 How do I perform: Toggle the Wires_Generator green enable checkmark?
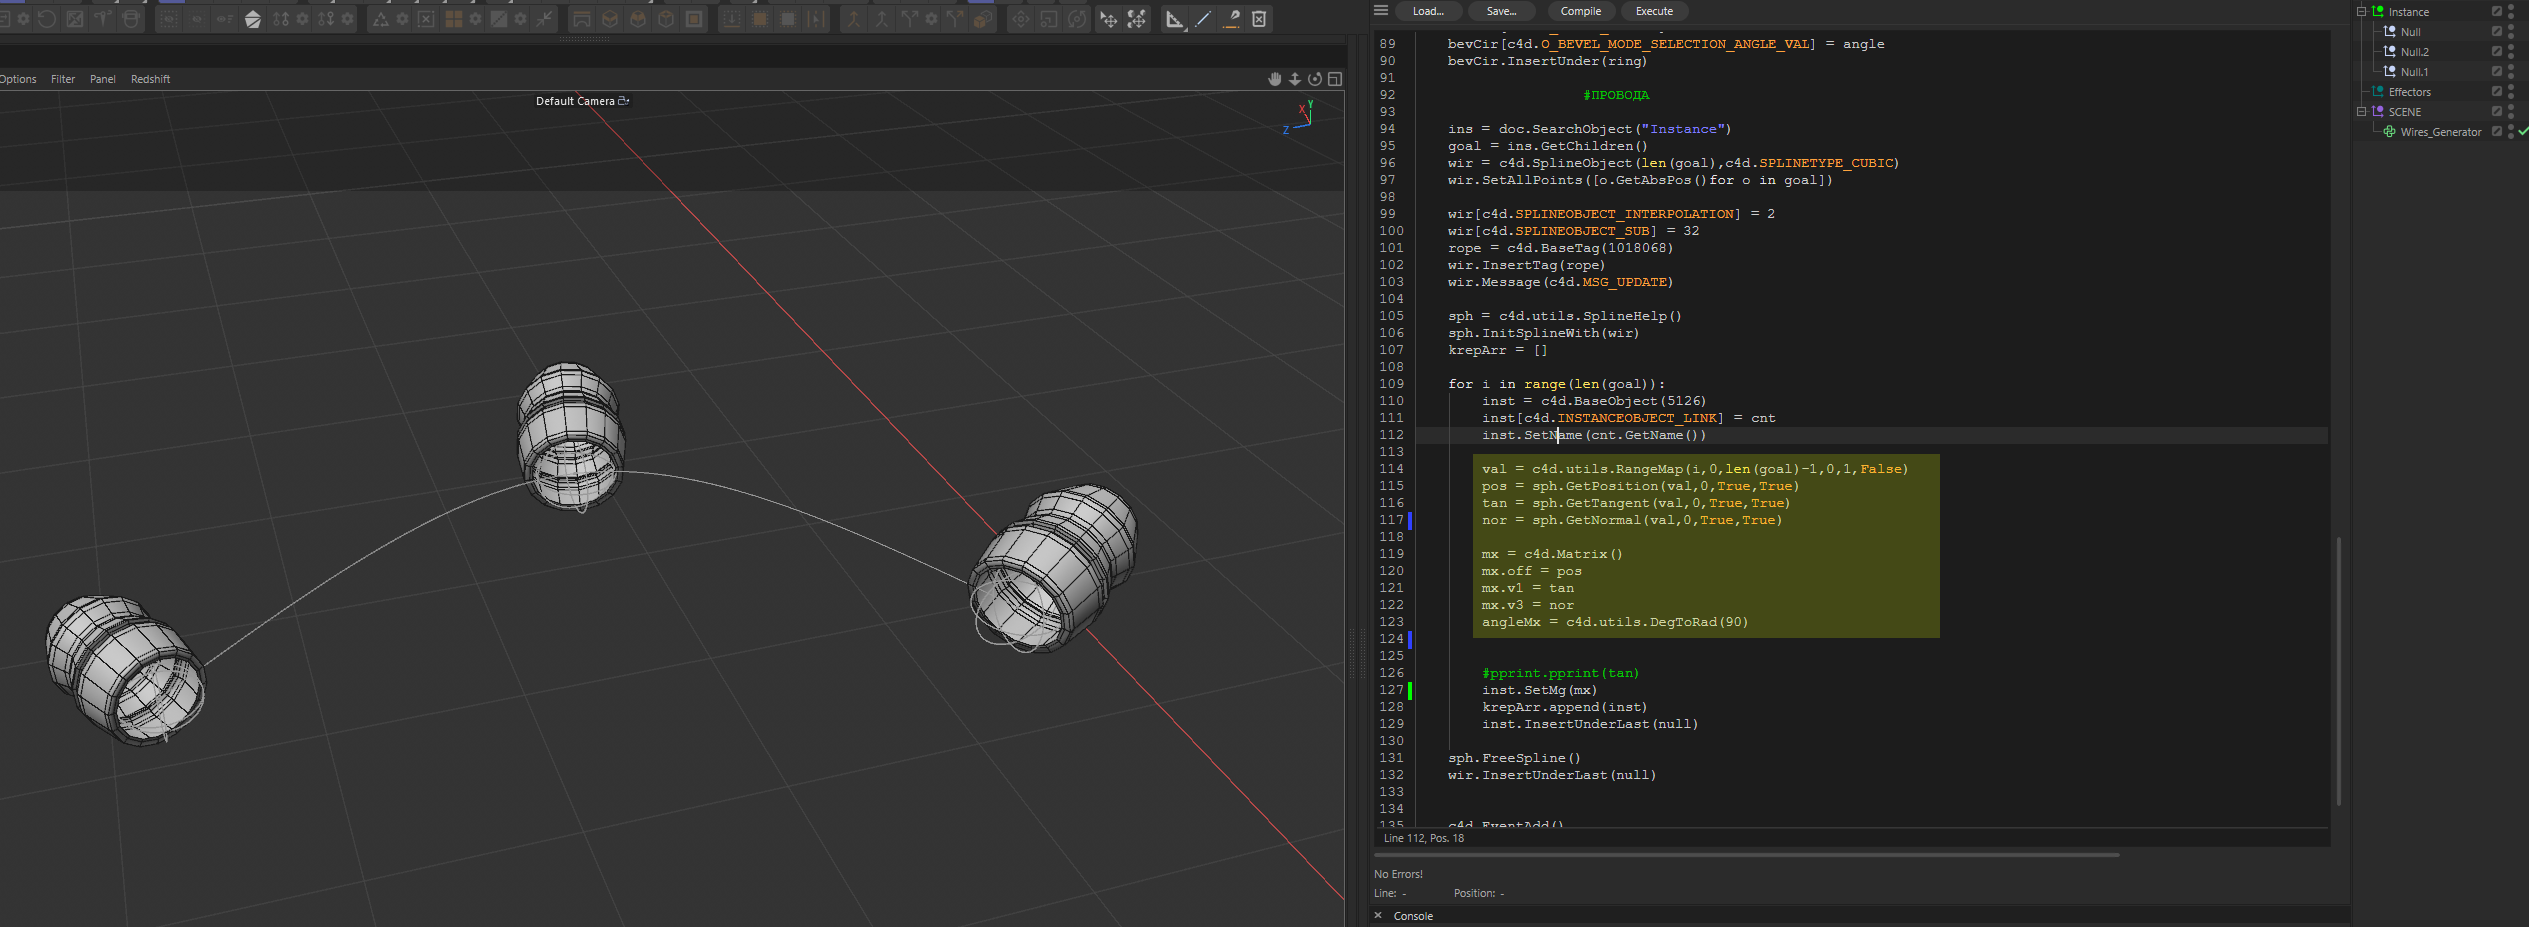2523,132
